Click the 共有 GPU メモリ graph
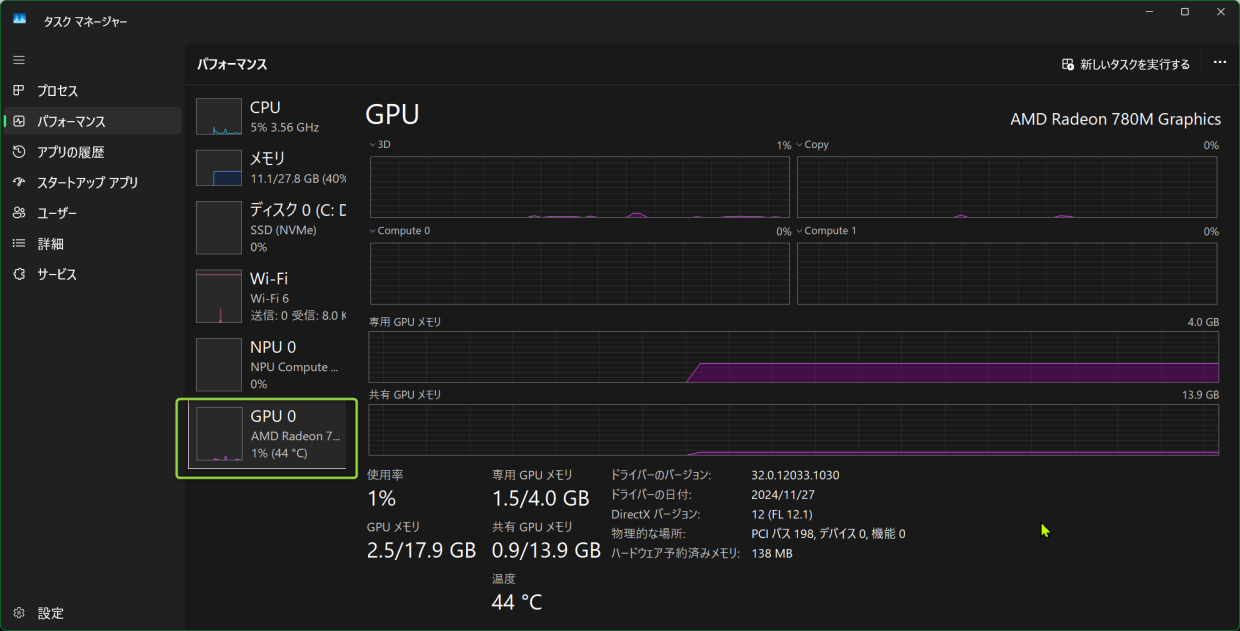The image size is (1240, 631). (794, 430)
